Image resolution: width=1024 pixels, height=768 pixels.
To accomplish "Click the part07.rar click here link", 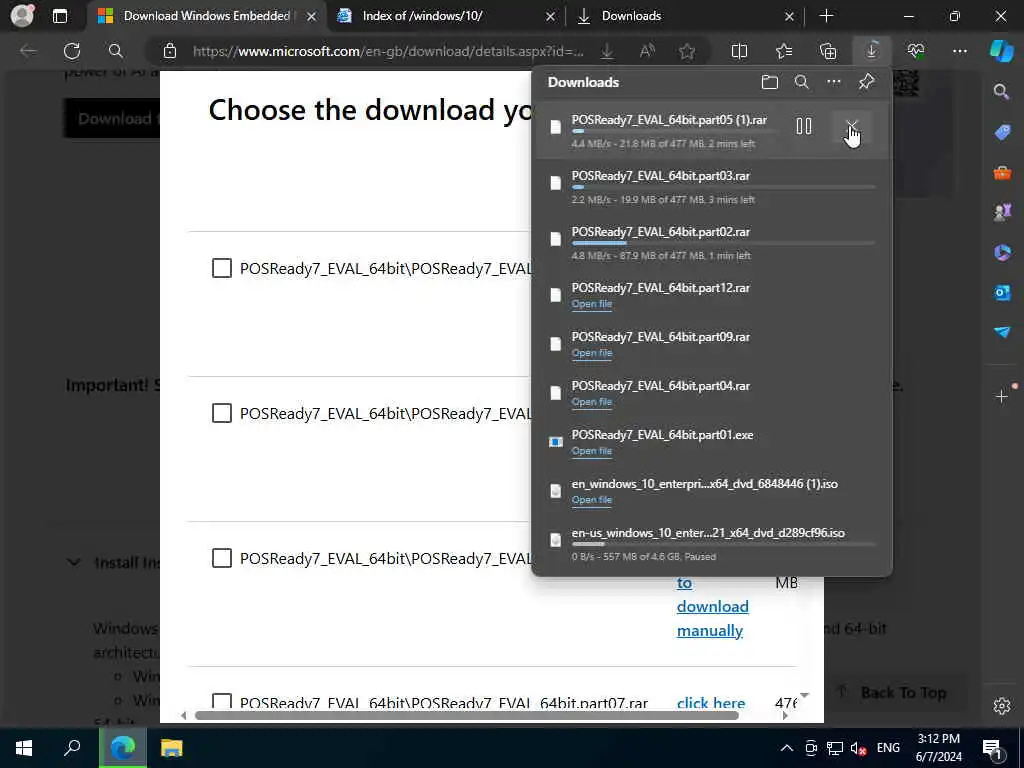I will tap(711, 703).
